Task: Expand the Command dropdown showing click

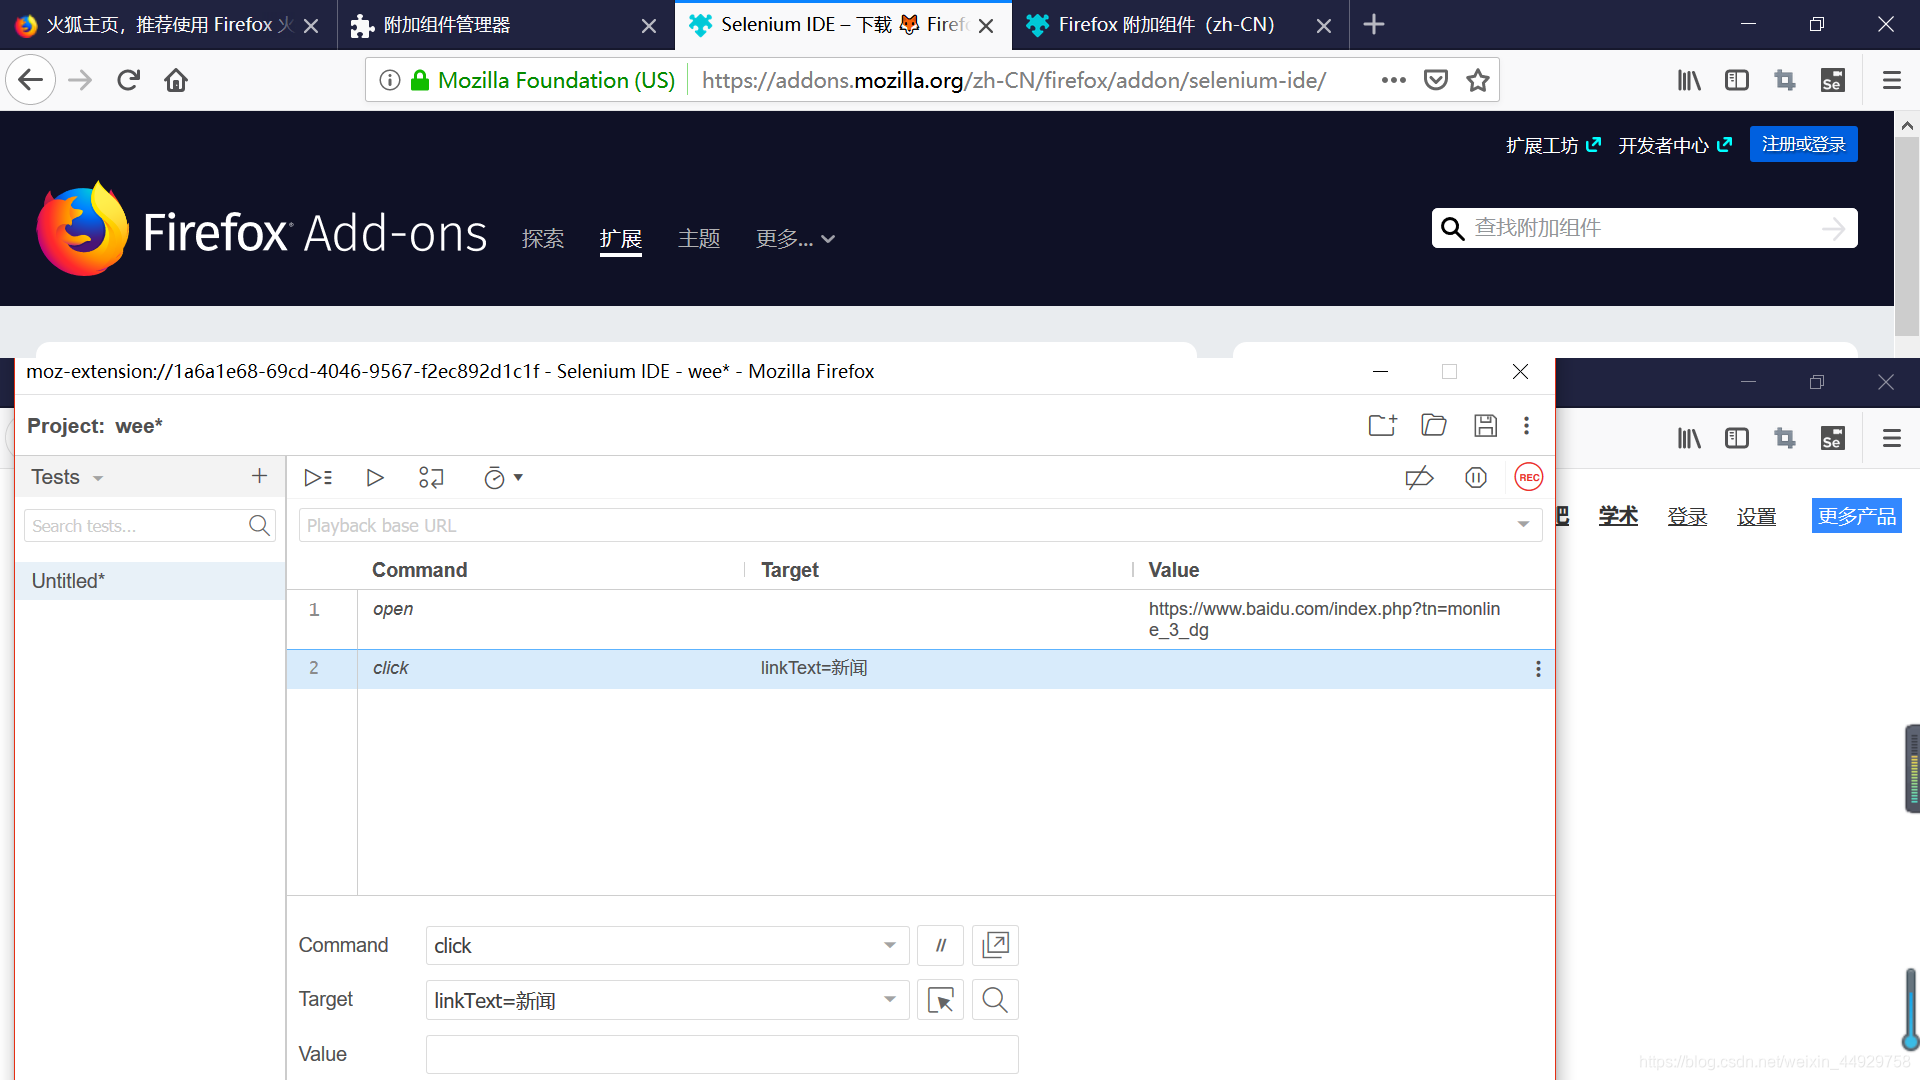Action: (889, 945)
